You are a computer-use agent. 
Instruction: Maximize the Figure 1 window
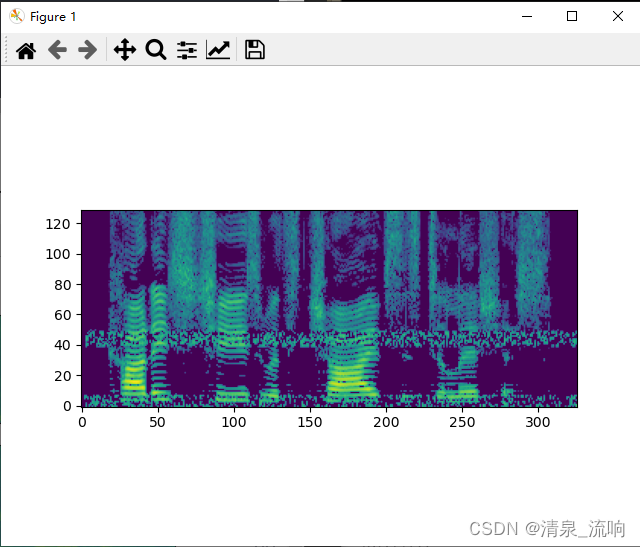pos(572,16)
